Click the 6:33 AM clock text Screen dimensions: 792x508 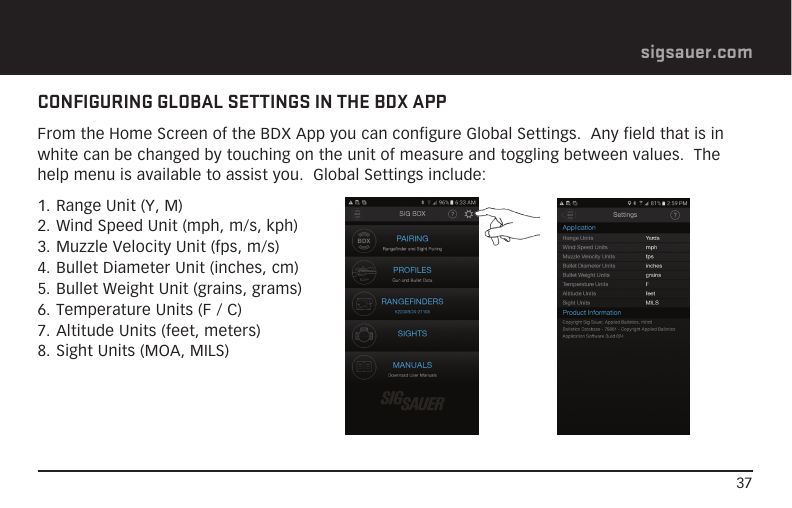pyautogui.click(x=465, y=202)
